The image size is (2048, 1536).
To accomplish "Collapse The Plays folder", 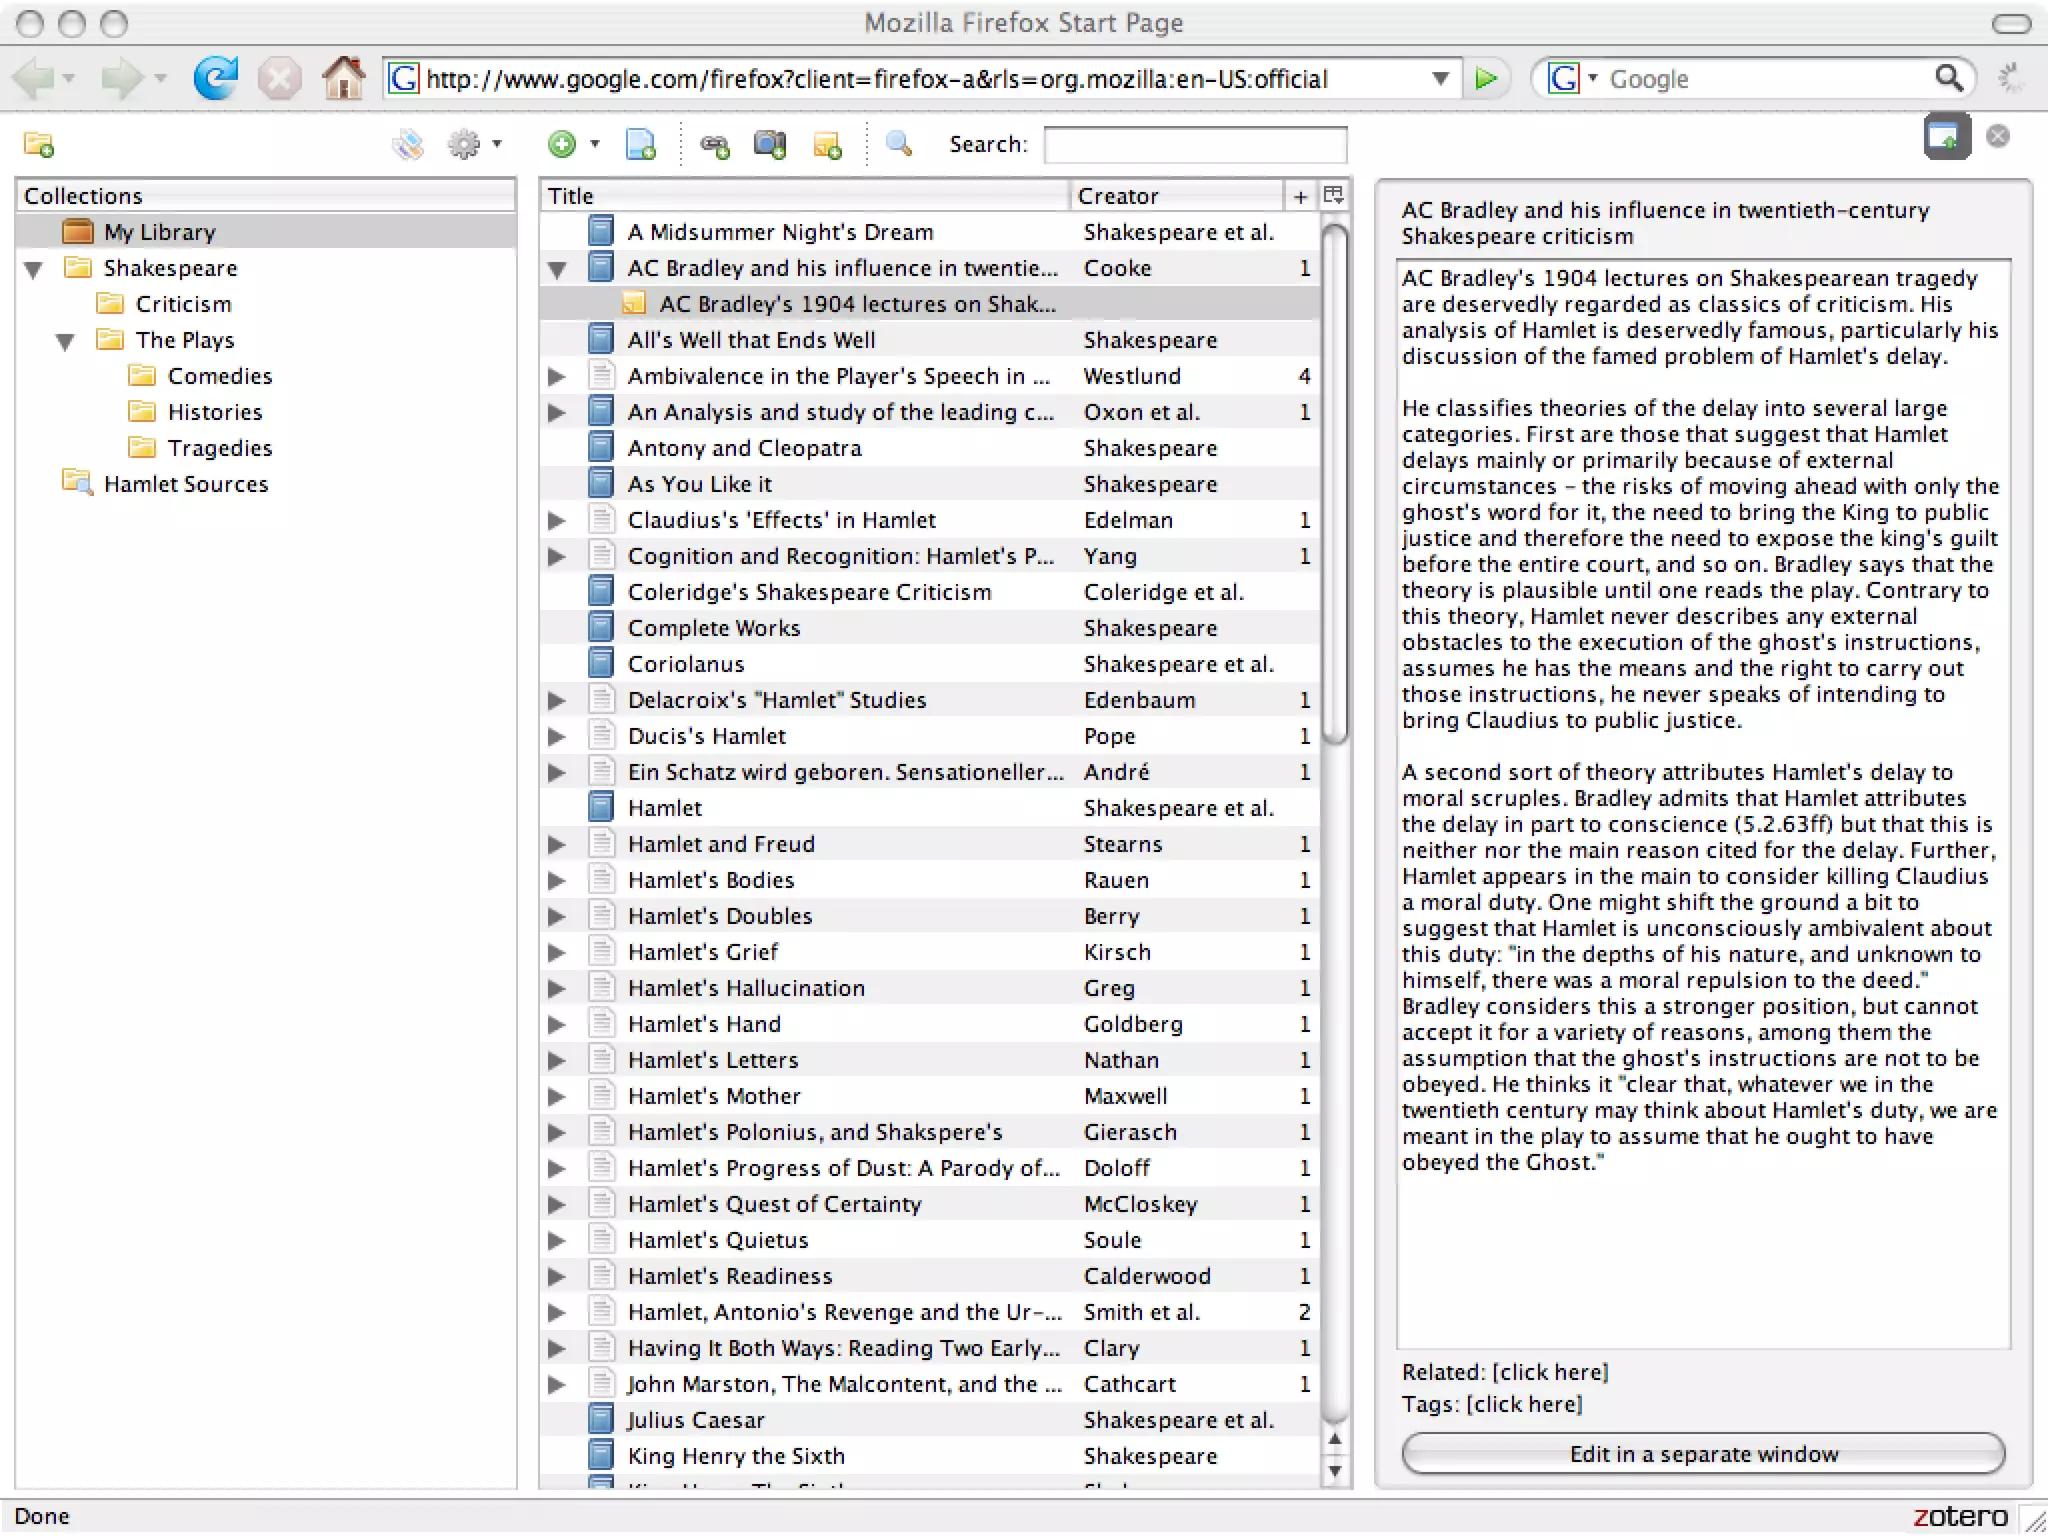I will (66, 341).
